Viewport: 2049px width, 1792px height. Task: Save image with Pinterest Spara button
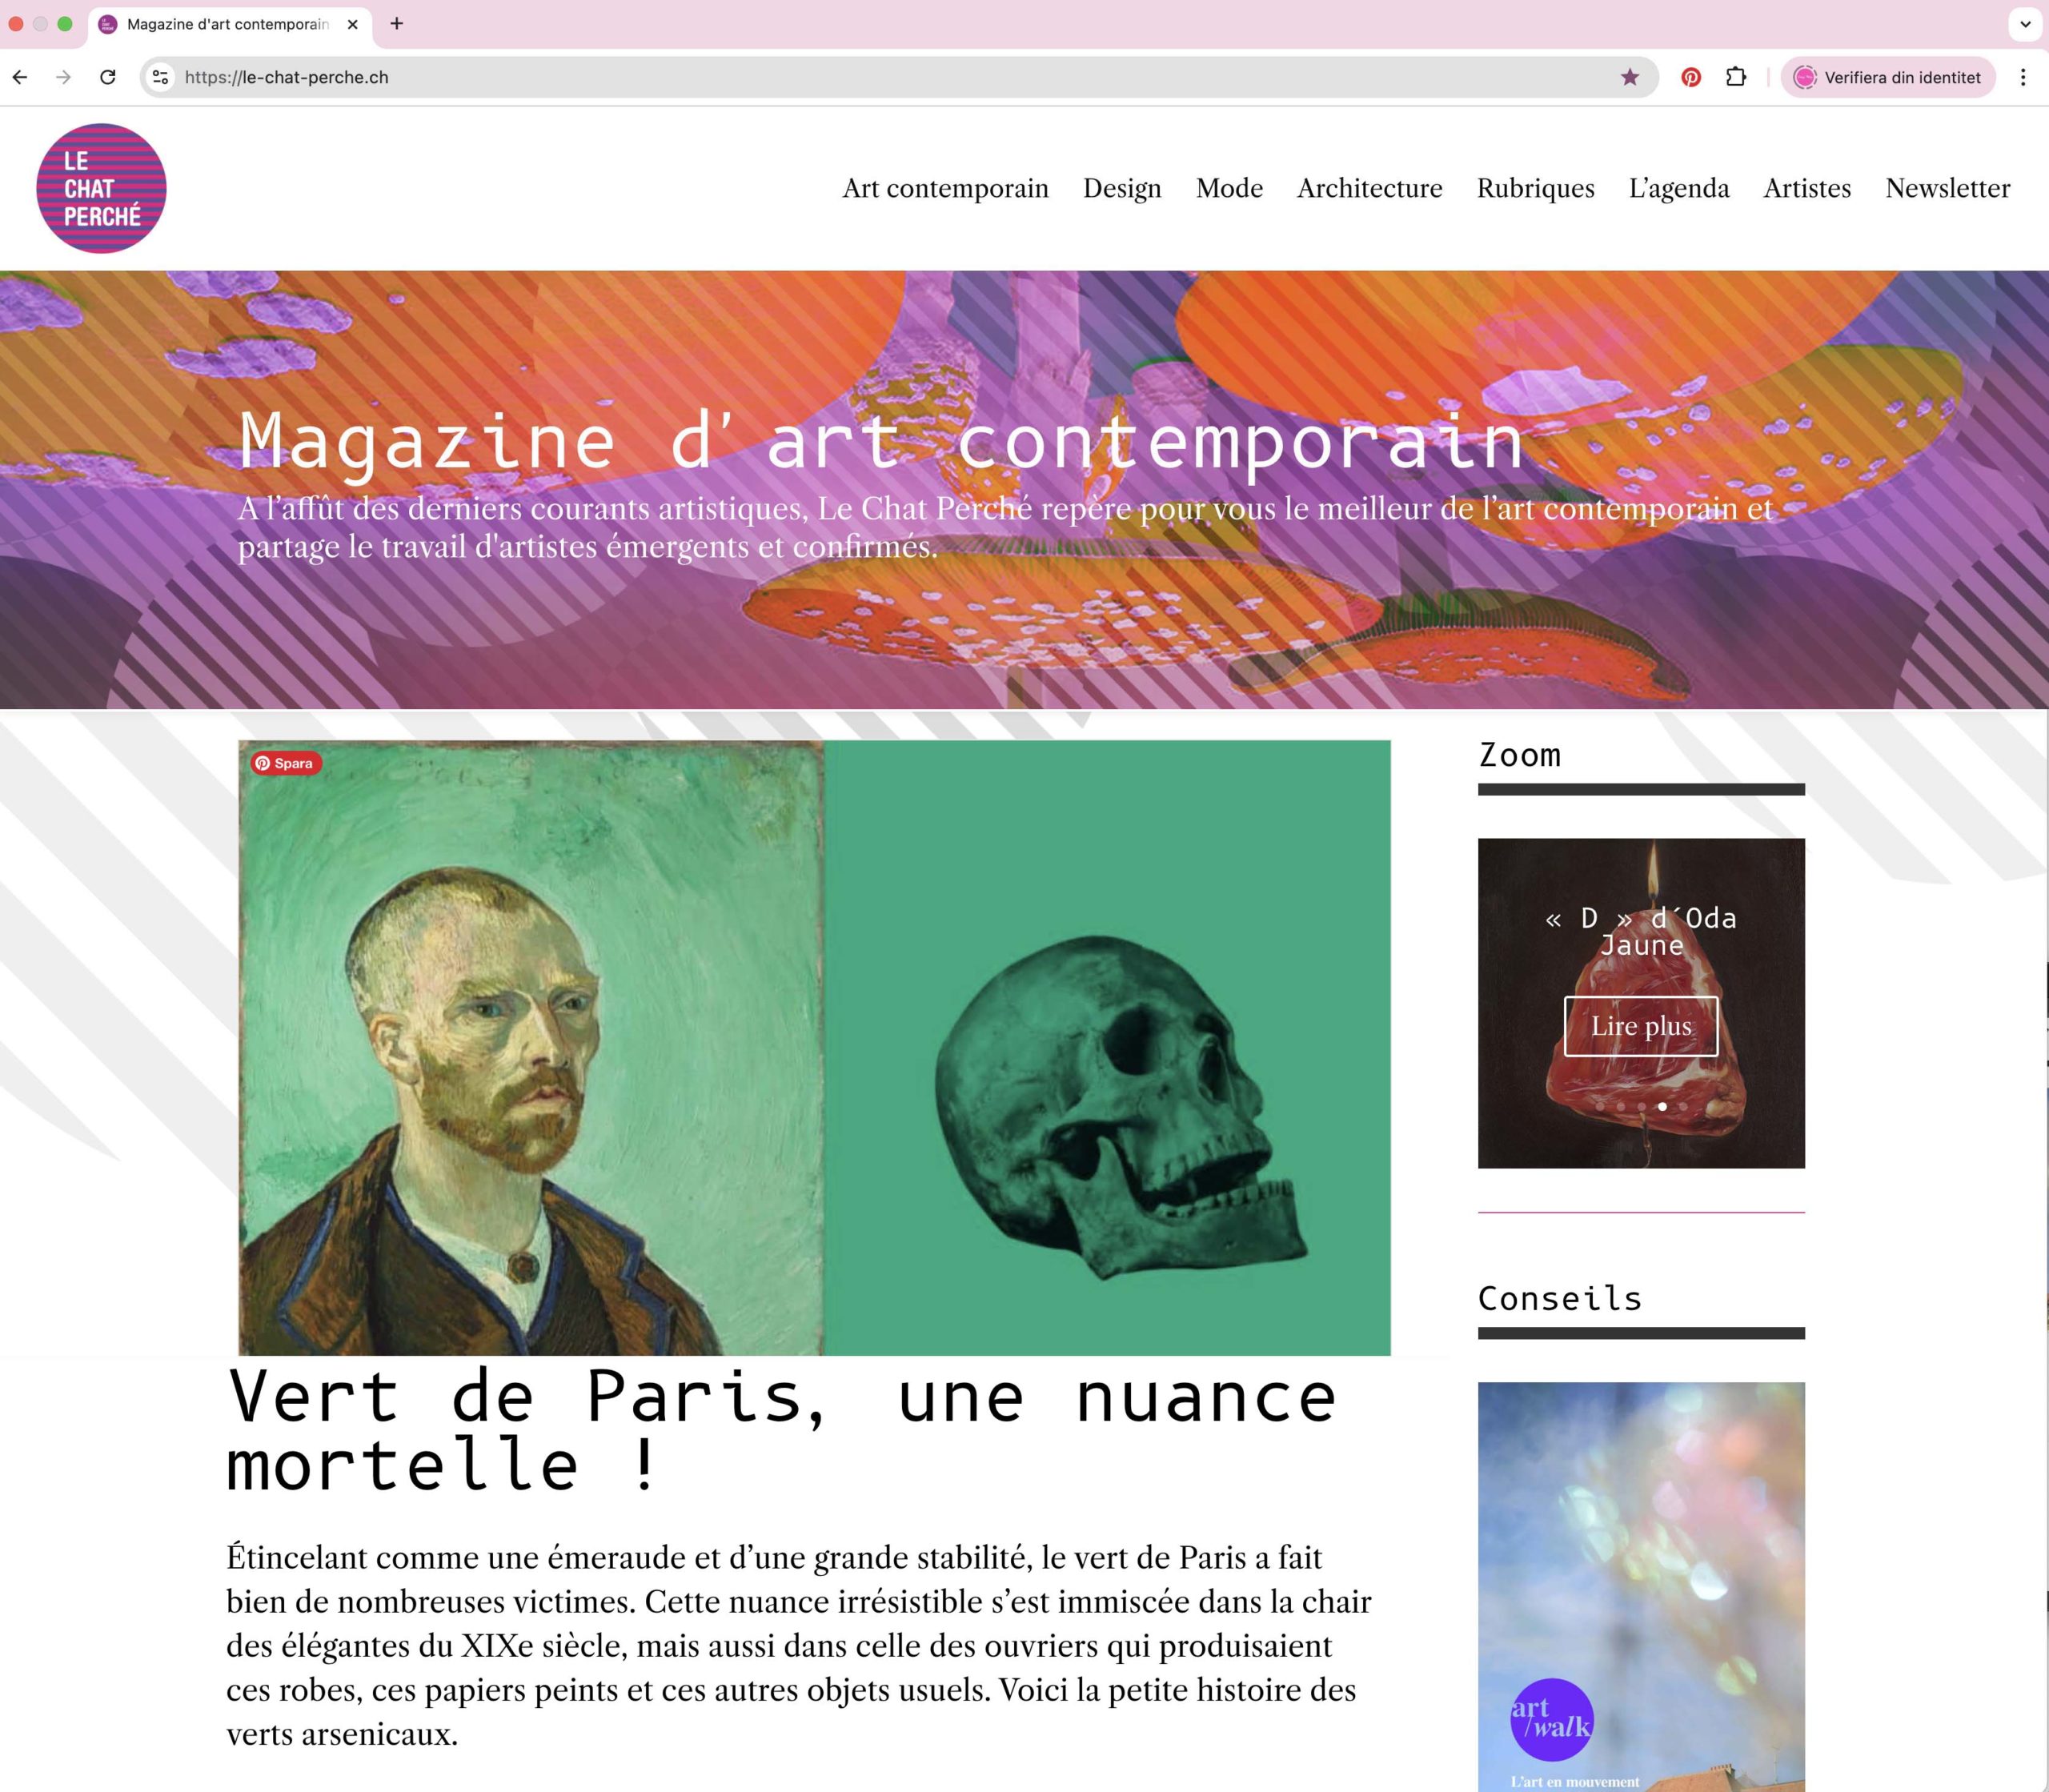(x=286, y=763)
